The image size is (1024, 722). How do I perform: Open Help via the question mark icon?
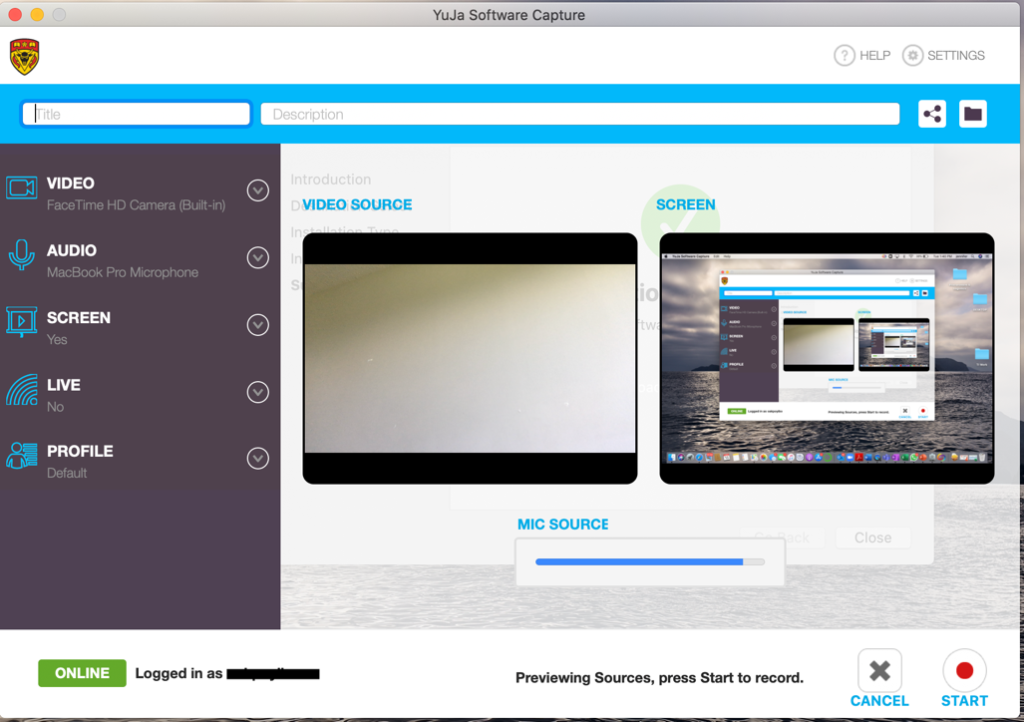coord(844,55)
